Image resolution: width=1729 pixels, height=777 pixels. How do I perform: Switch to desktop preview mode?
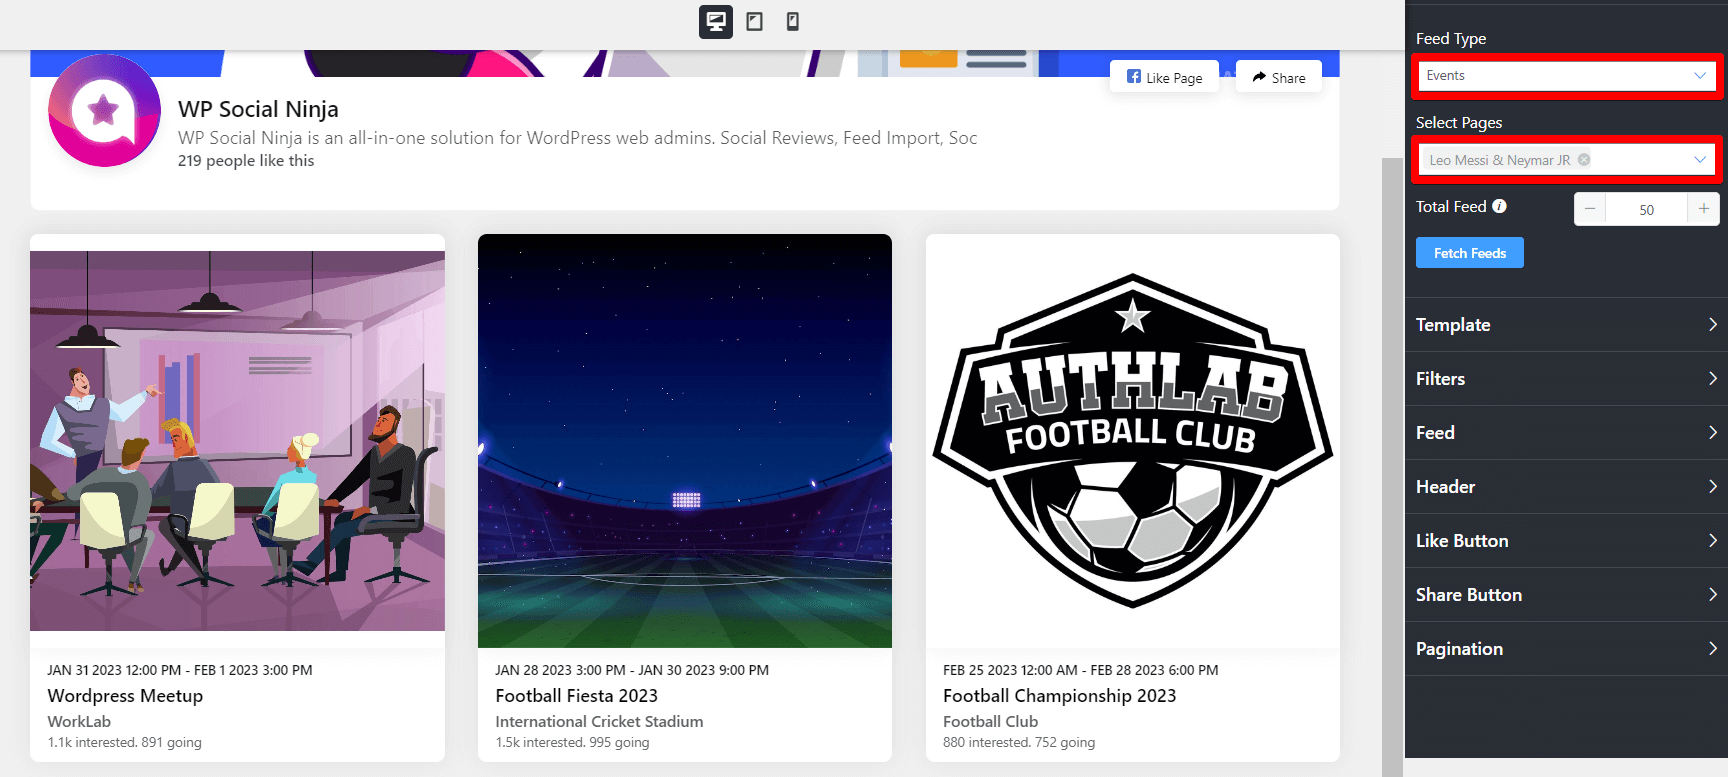tap(715, 21)
